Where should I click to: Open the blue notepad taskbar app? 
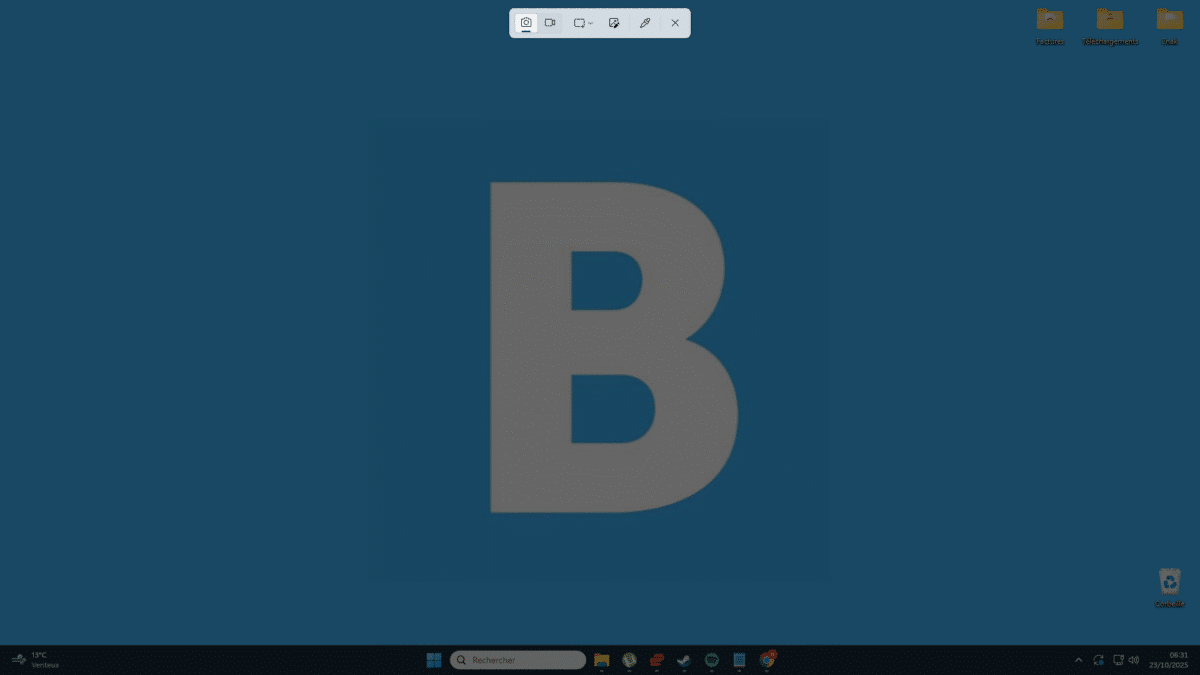[739, 660]
